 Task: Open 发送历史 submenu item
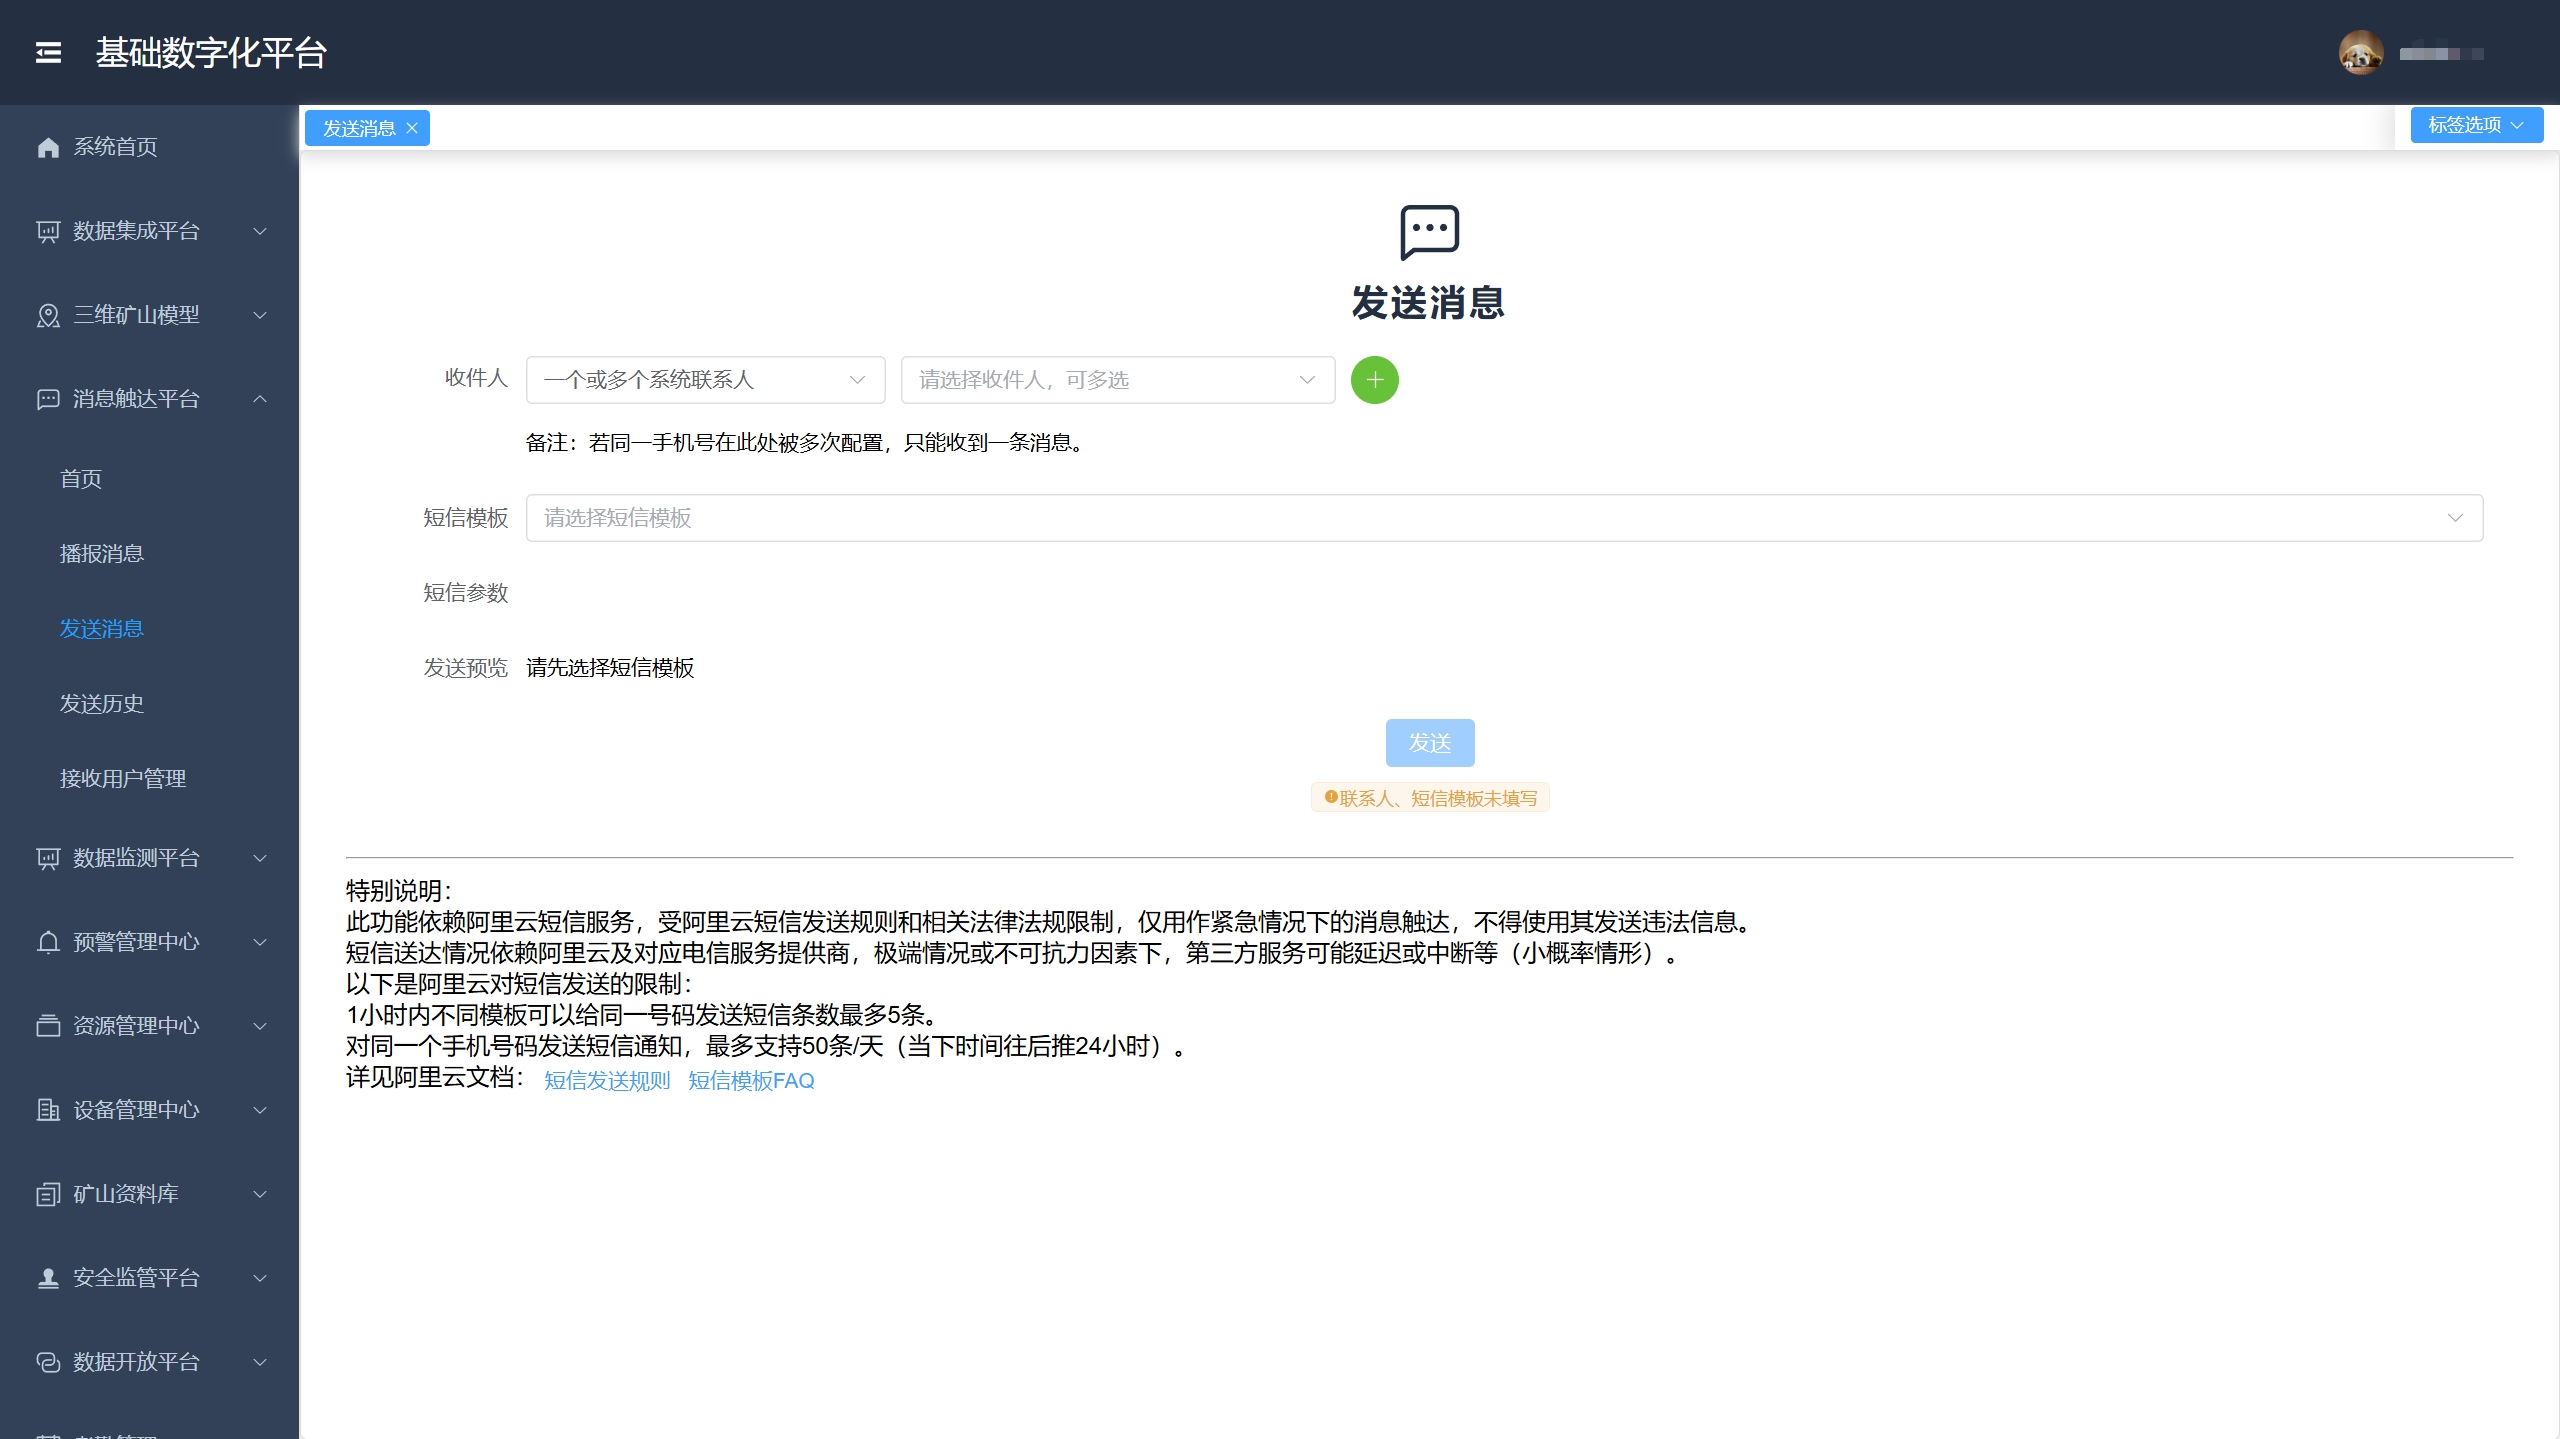[x=102, y=704]
